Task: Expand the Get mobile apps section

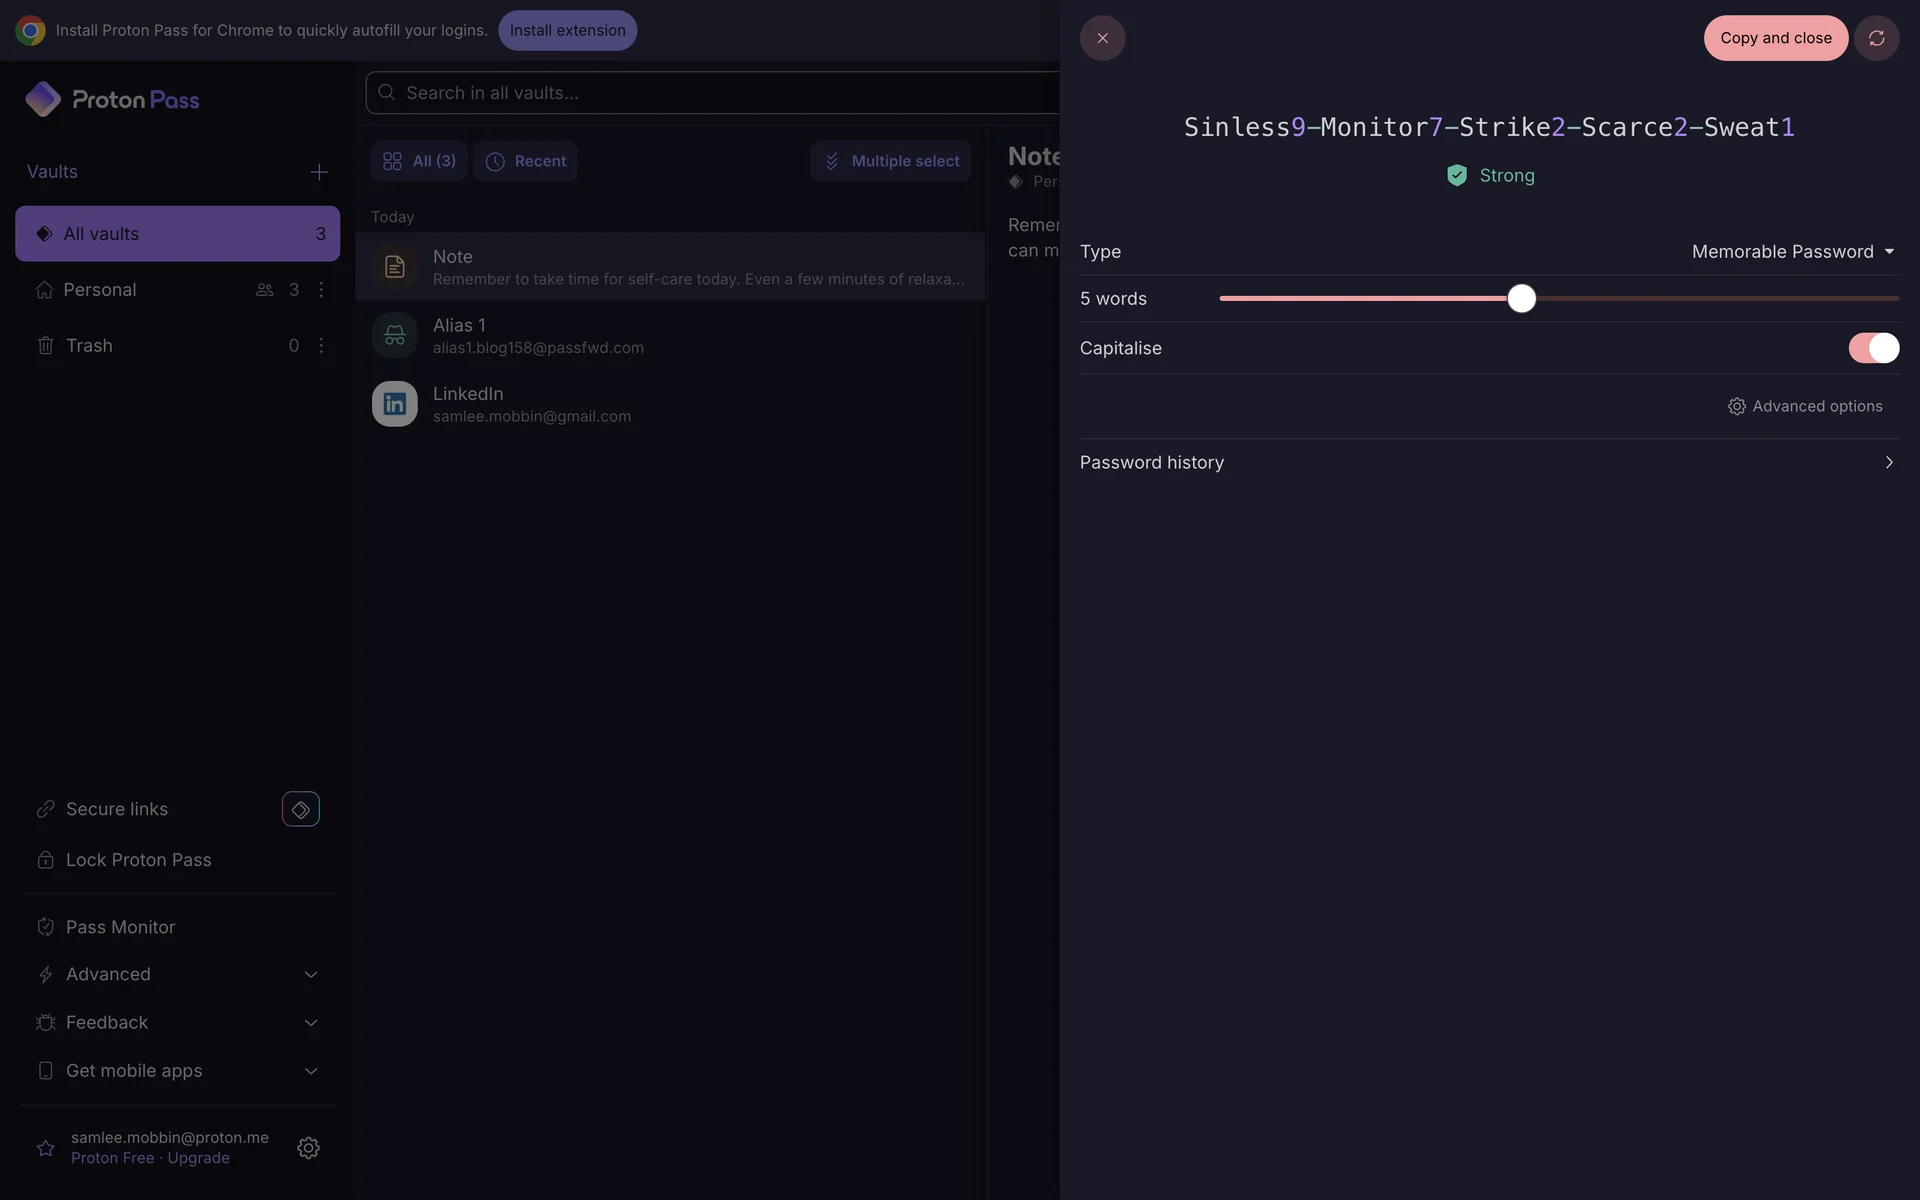Action: [310, 1071]
